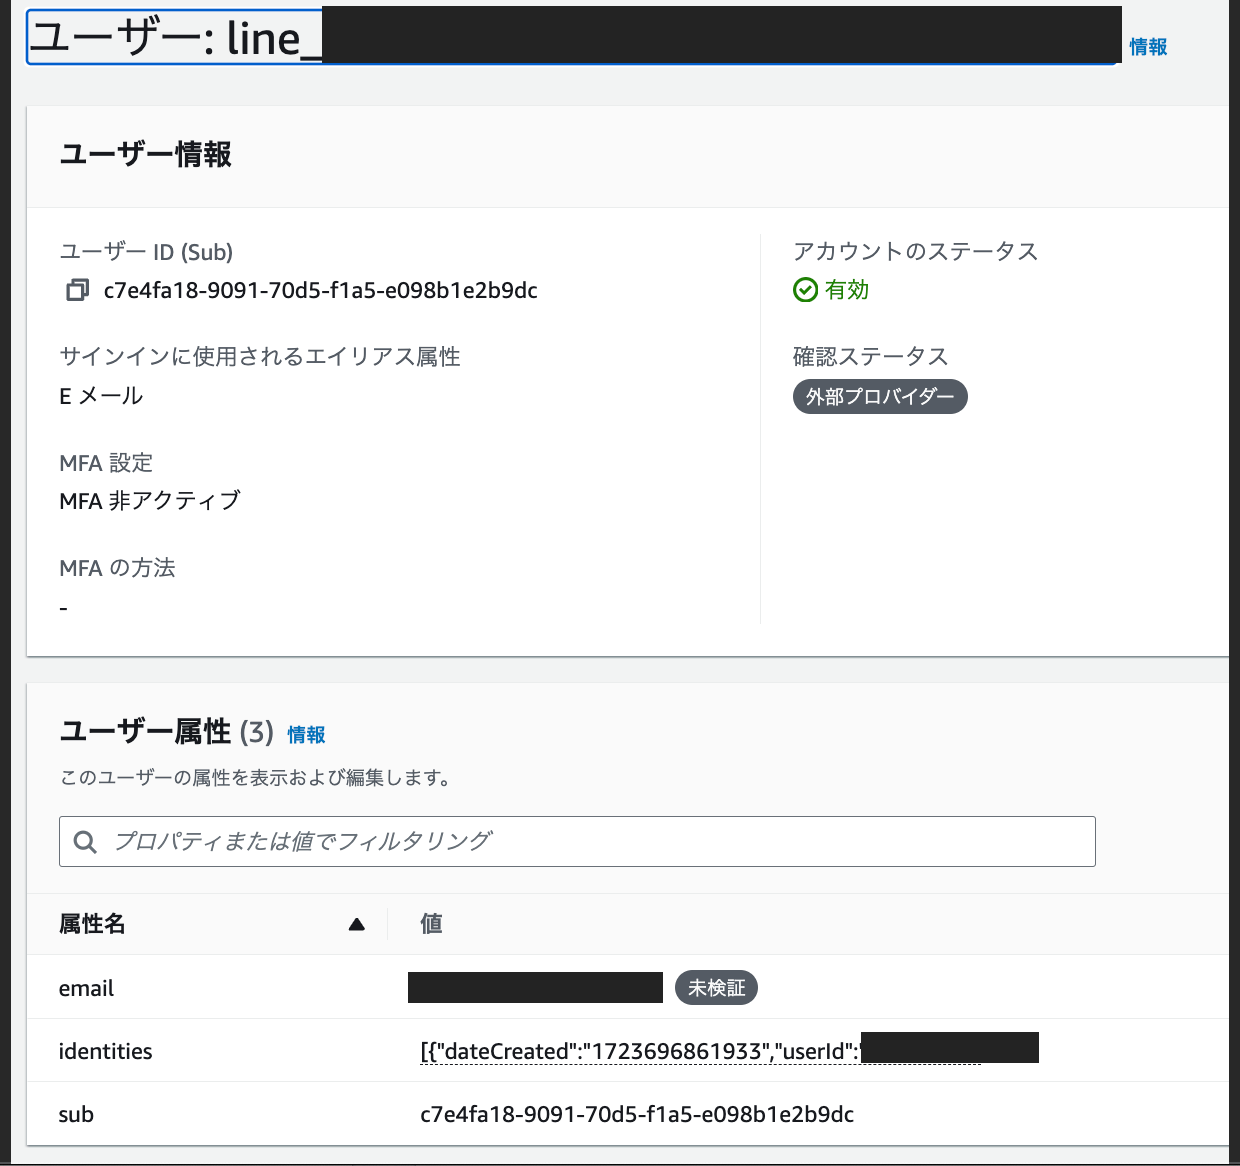Screen dimensions: 1240x1166
Task: Click the 有効 status text
Action: point(847,290)
